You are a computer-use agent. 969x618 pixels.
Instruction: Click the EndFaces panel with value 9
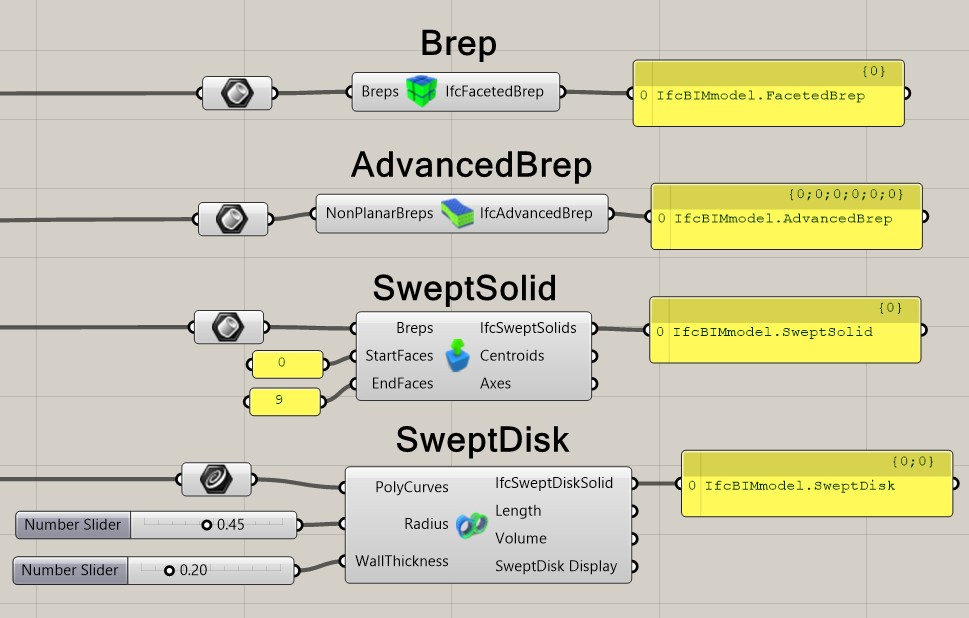coord(285,401)
